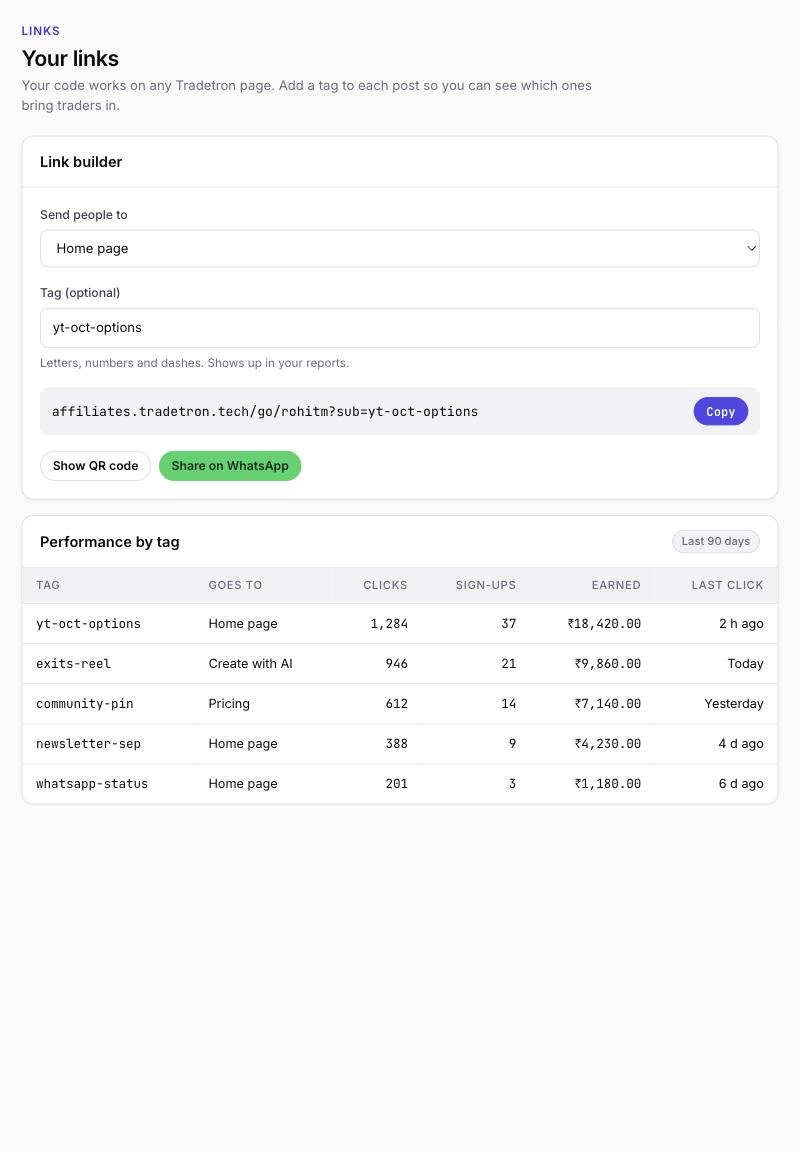Show the QR code
The height and width of the screenshot is (1151, 800).
(x=95, y=465)
